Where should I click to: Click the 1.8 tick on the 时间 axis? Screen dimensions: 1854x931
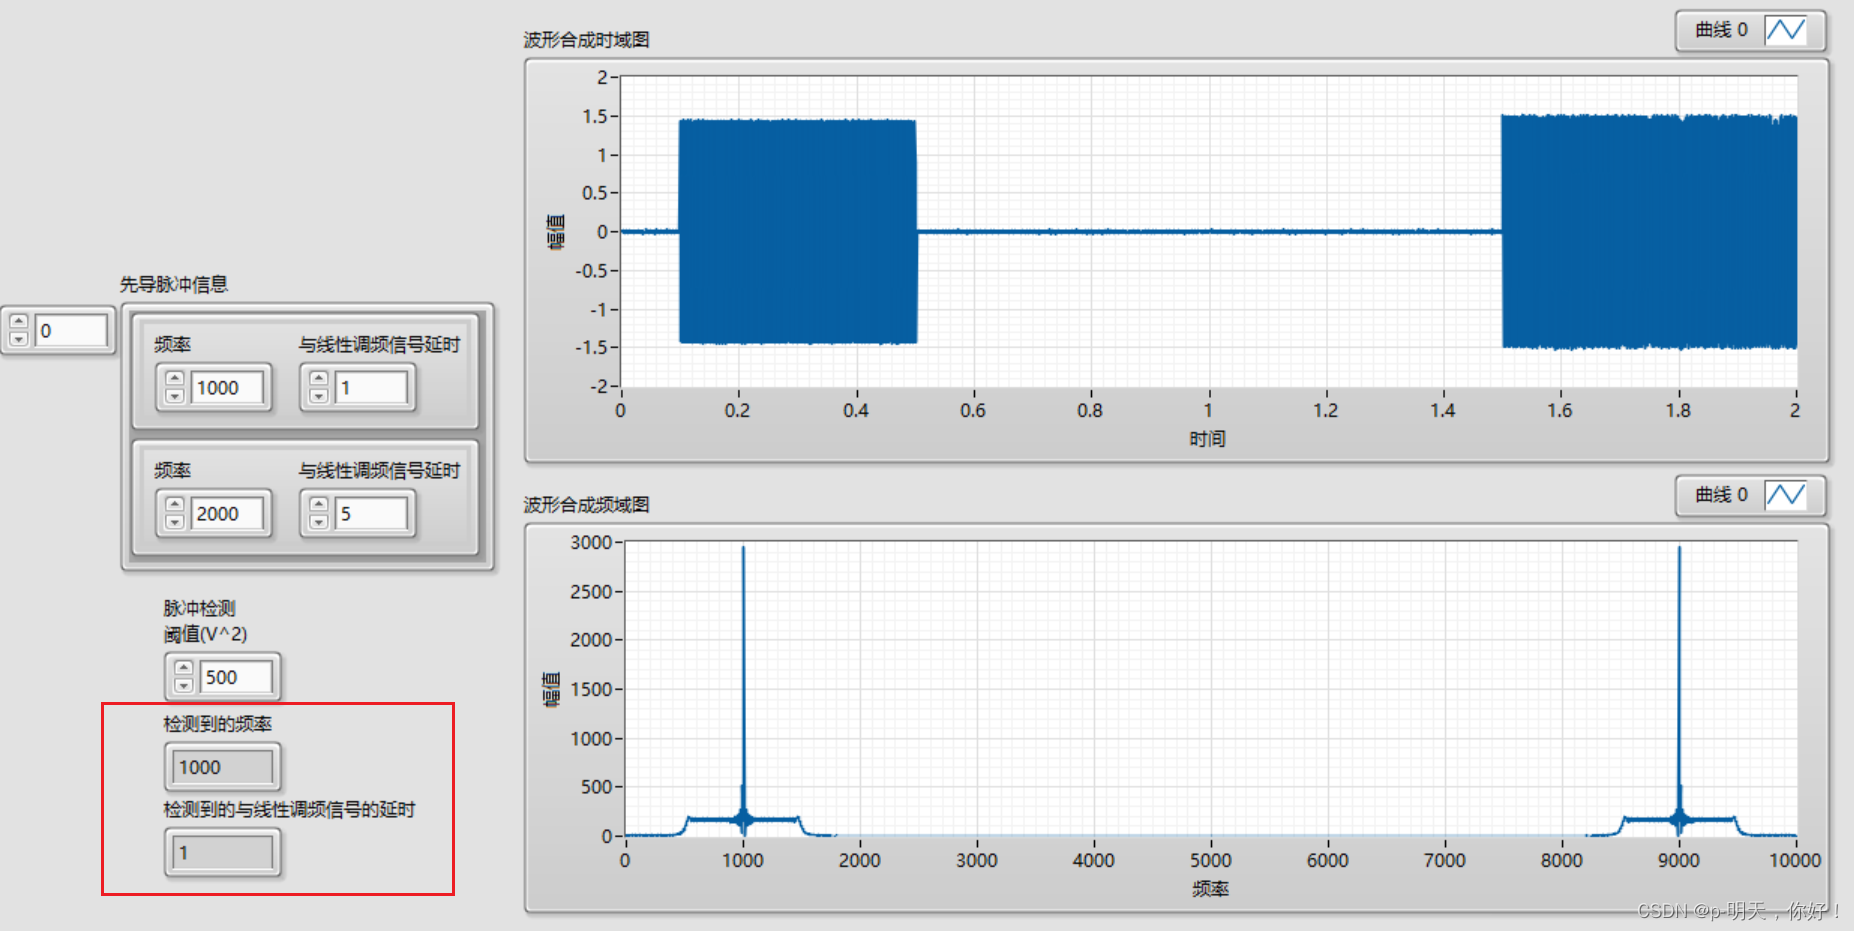tap(1678, 411)
